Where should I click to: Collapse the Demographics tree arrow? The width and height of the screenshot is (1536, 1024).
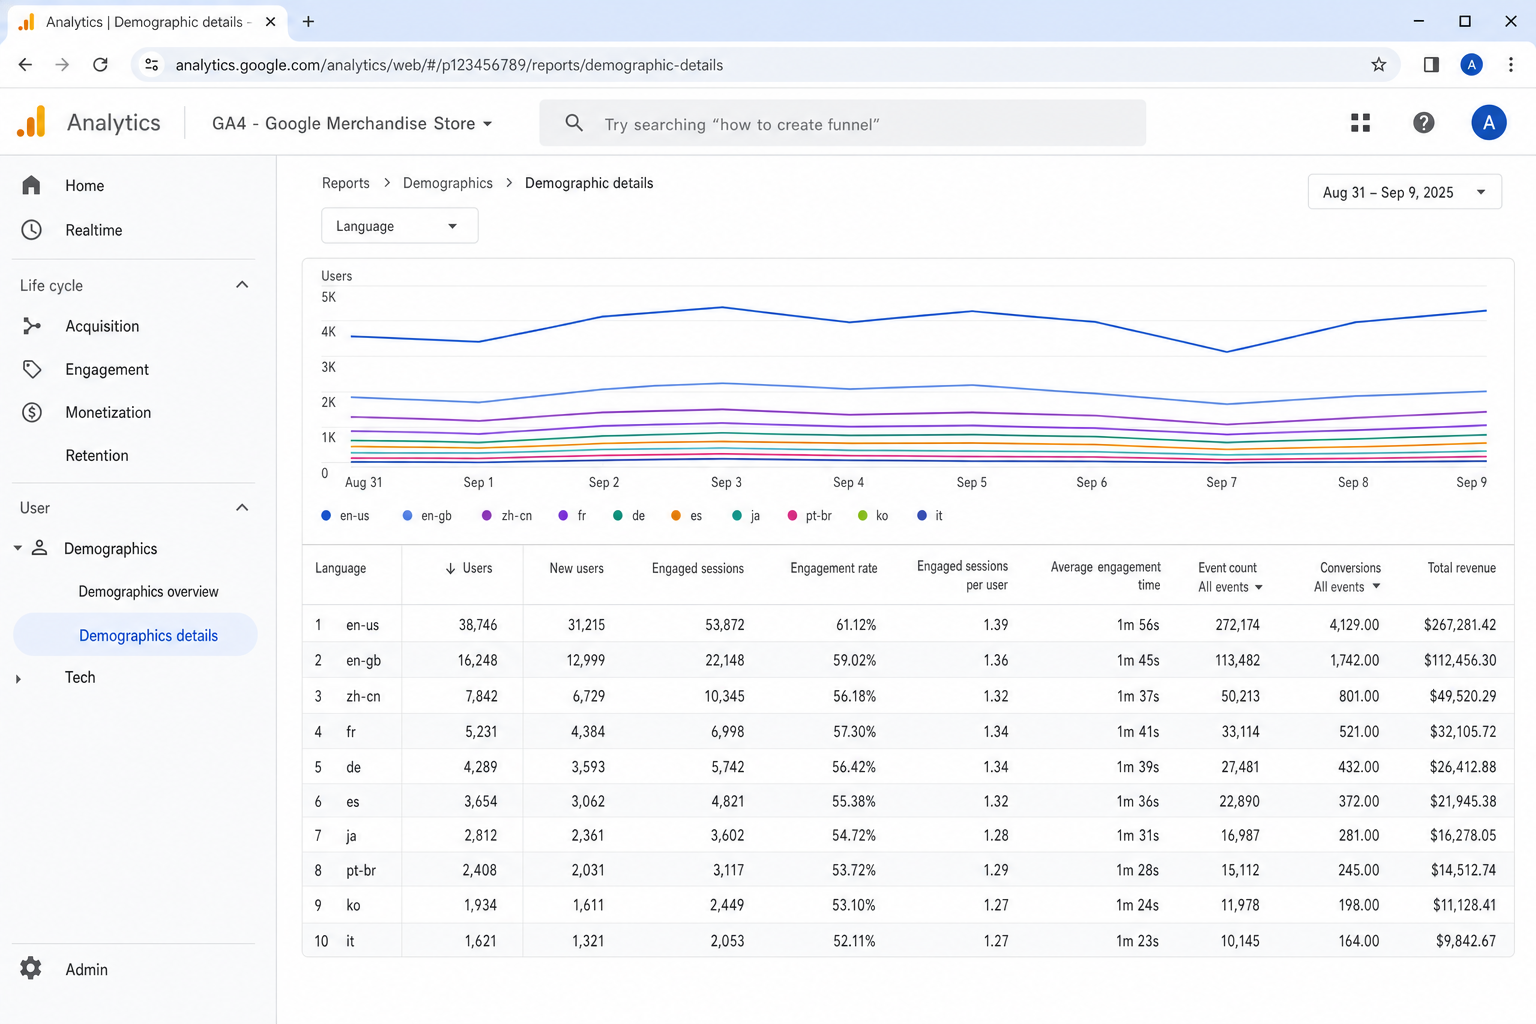[18, 548]
